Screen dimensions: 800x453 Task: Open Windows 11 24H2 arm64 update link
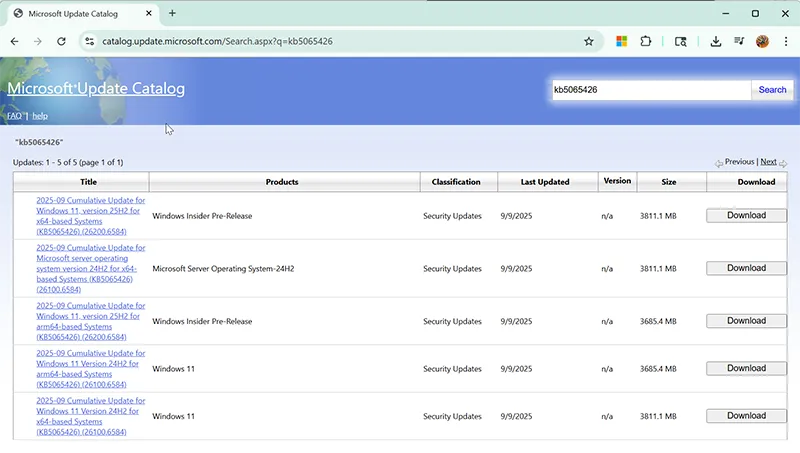[90, 369]
